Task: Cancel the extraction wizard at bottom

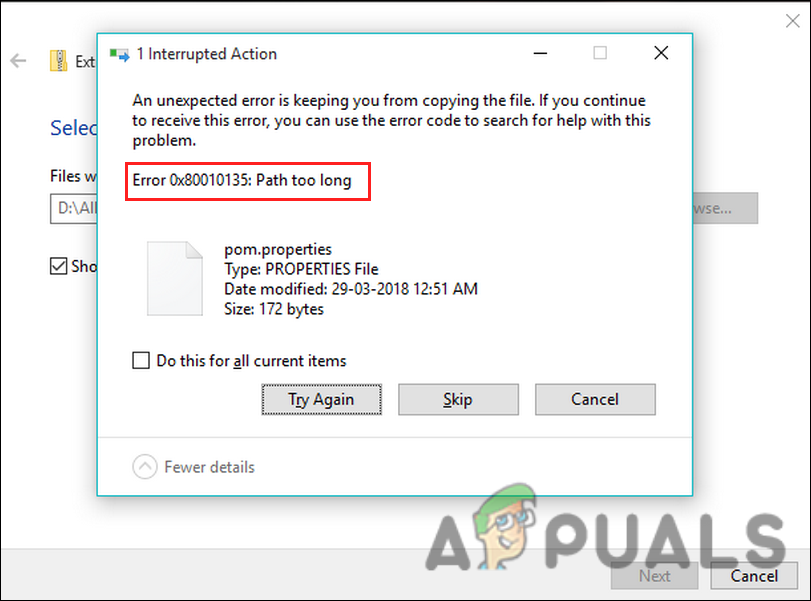Action: [x=754, y=575]
